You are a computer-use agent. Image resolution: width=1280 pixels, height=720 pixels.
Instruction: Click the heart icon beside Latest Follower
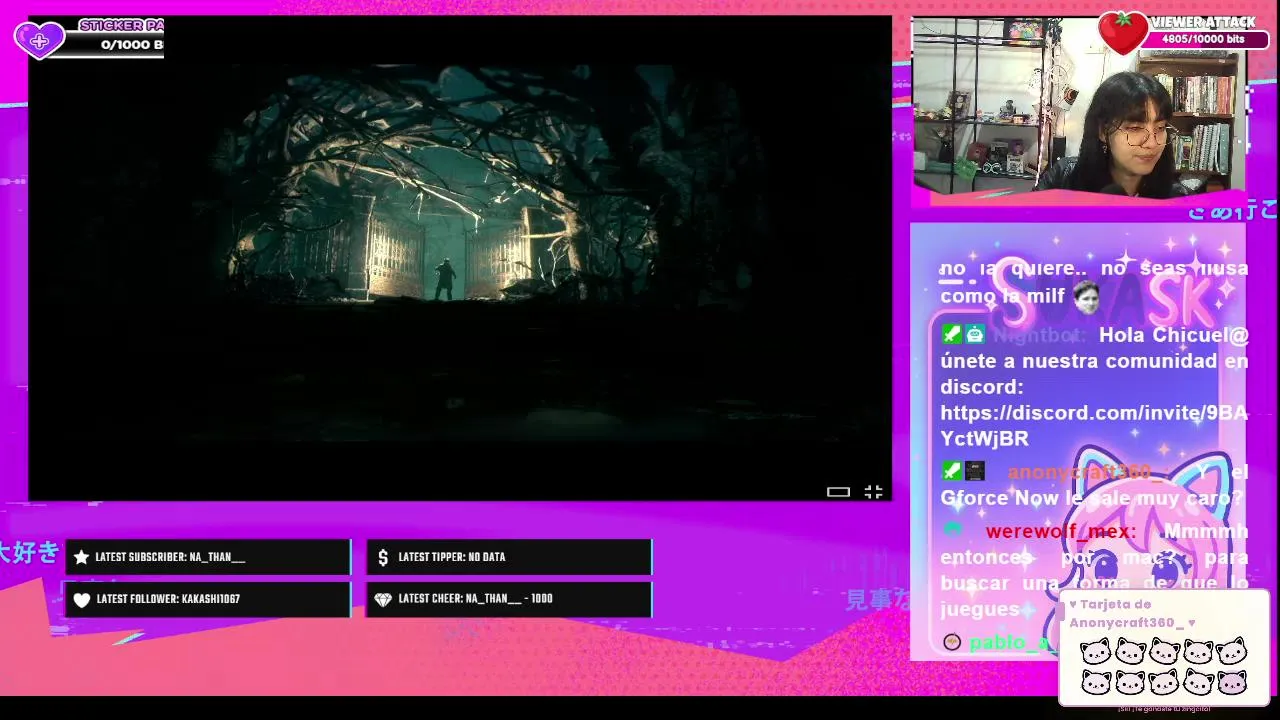click(x=82, y=599)
